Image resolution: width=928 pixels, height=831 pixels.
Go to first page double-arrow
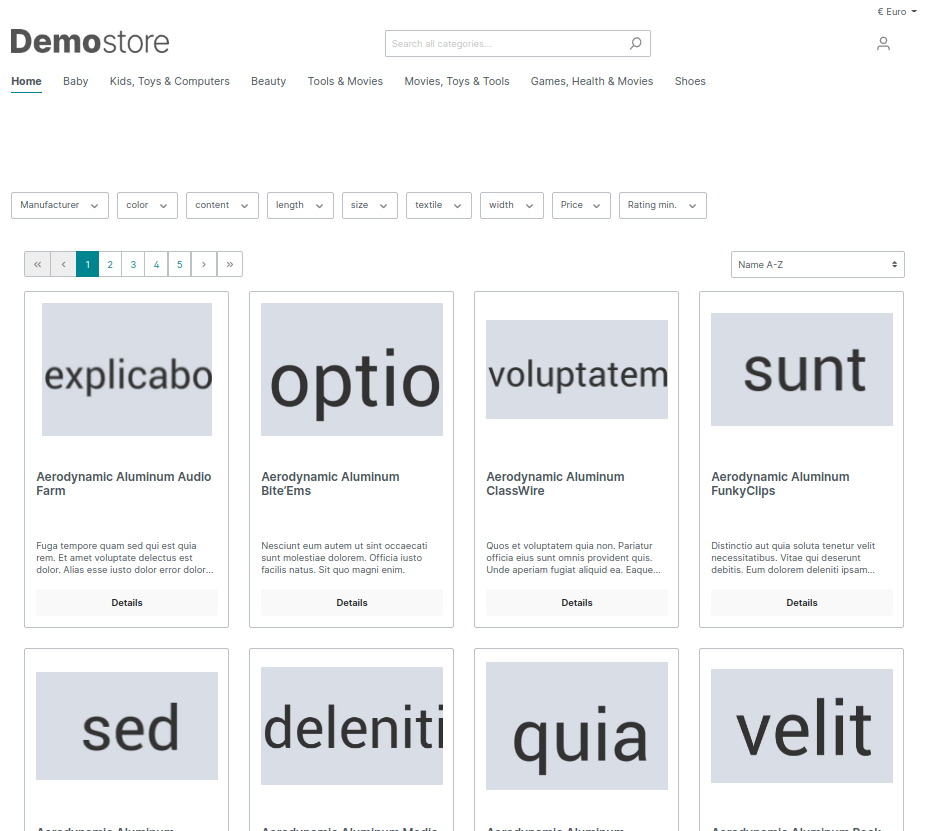pyautogui.click(x=37, y=265)
